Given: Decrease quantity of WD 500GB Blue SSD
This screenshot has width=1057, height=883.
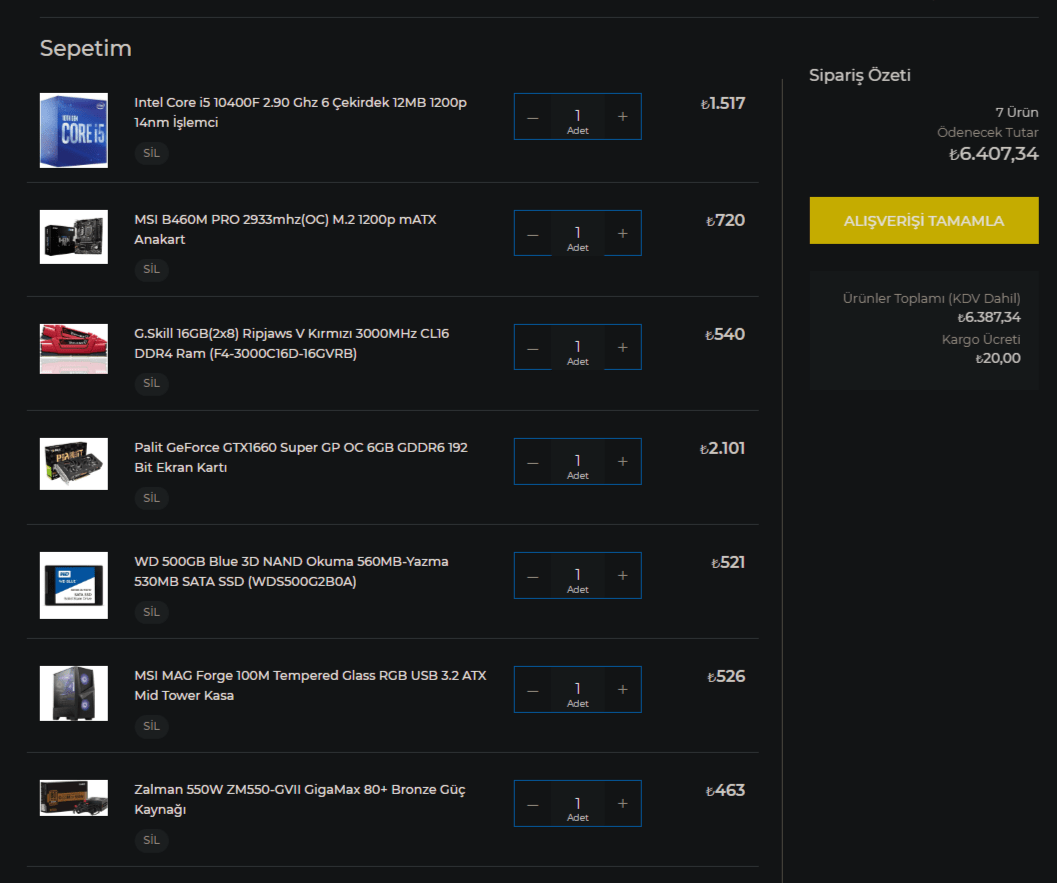Looking at the screenshot, I should coord(533,575).
